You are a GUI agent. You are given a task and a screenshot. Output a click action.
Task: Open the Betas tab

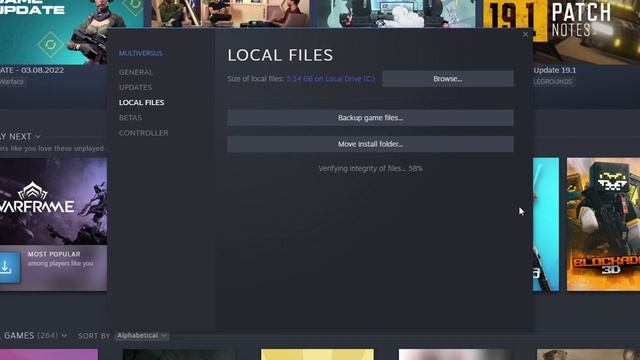pos(130,118)
